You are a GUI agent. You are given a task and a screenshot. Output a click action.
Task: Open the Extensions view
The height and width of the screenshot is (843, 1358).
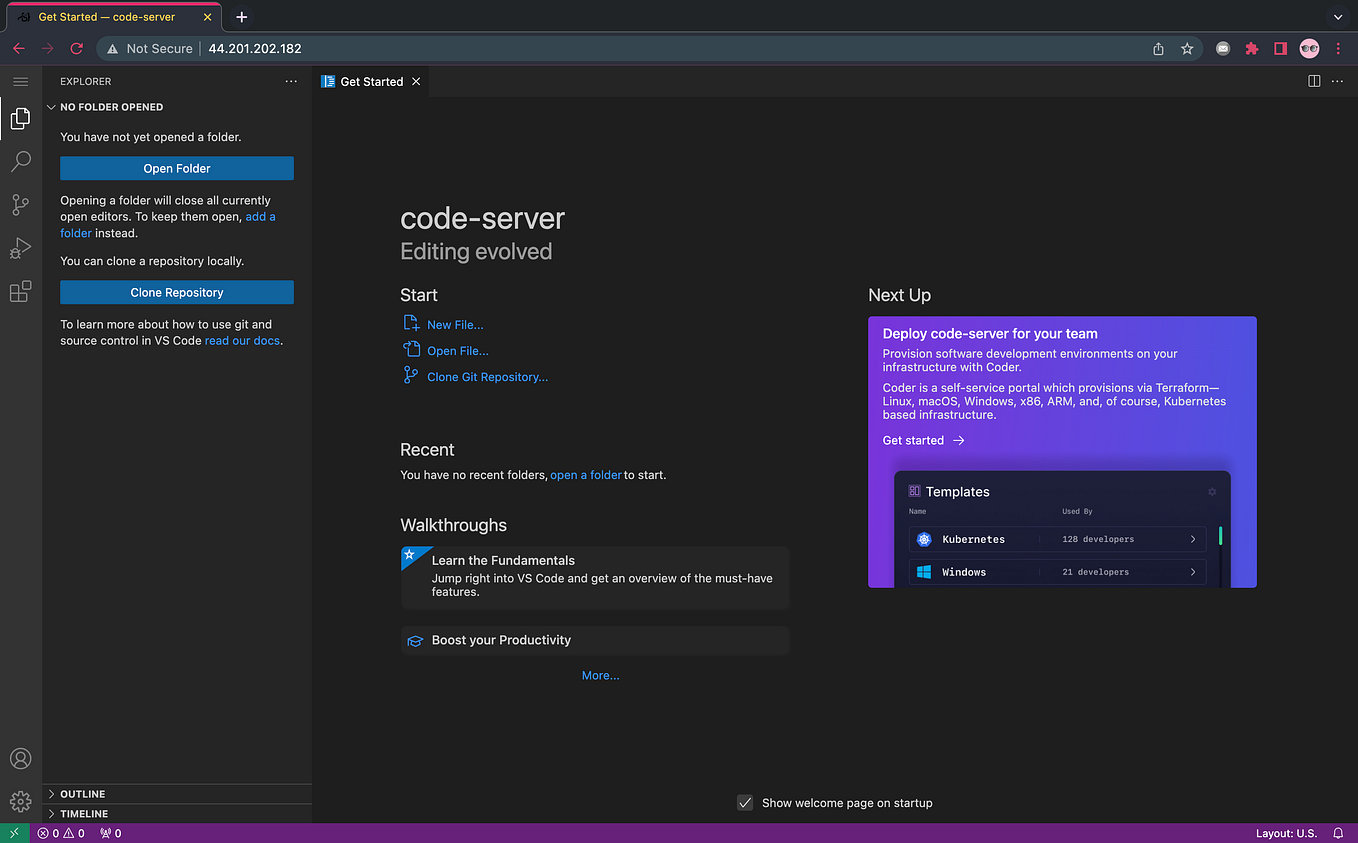pos(20,291)
